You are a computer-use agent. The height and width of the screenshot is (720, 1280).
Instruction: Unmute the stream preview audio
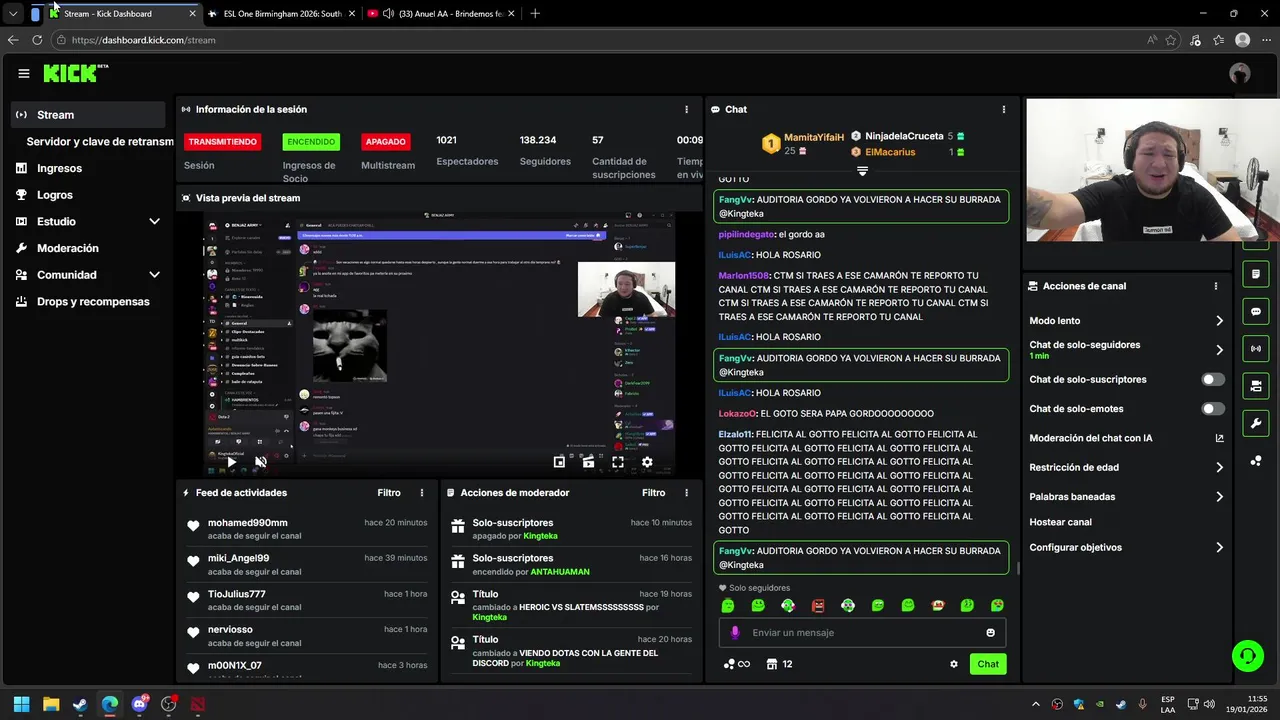(261, 462)
